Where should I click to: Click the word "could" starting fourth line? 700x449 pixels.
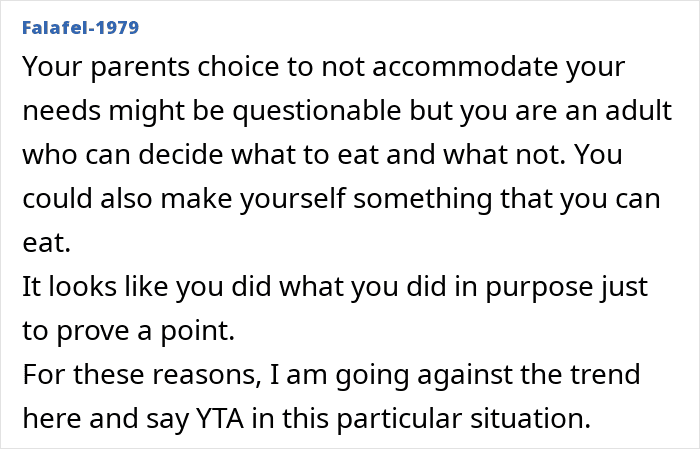click(58, 198)
